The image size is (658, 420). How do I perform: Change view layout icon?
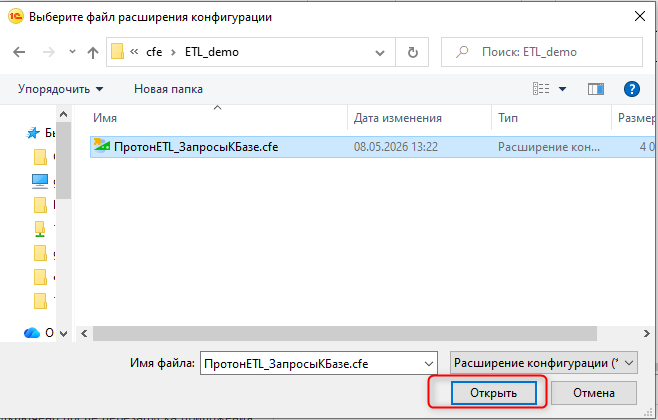(541, 89)
